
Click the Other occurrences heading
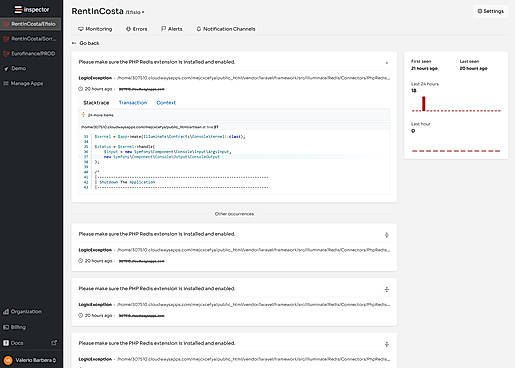coord(234,214)
